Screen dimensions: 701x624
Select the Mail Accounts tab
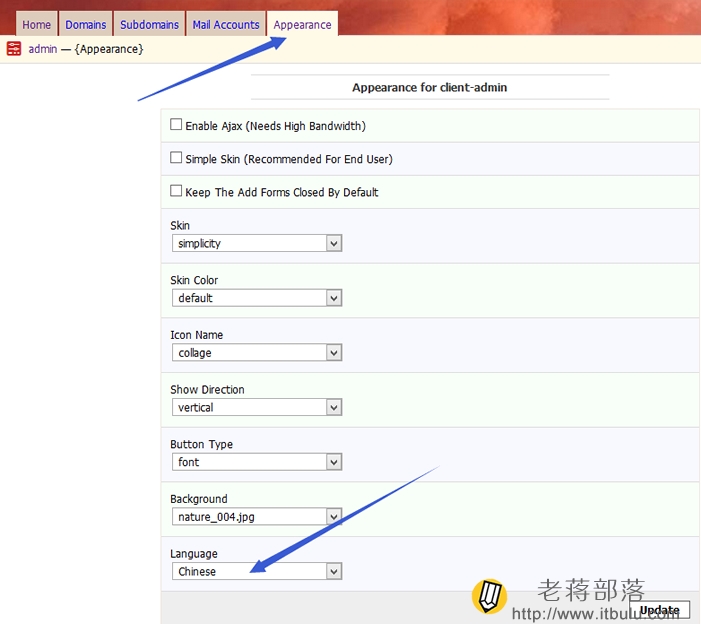(x=226, y=24)
